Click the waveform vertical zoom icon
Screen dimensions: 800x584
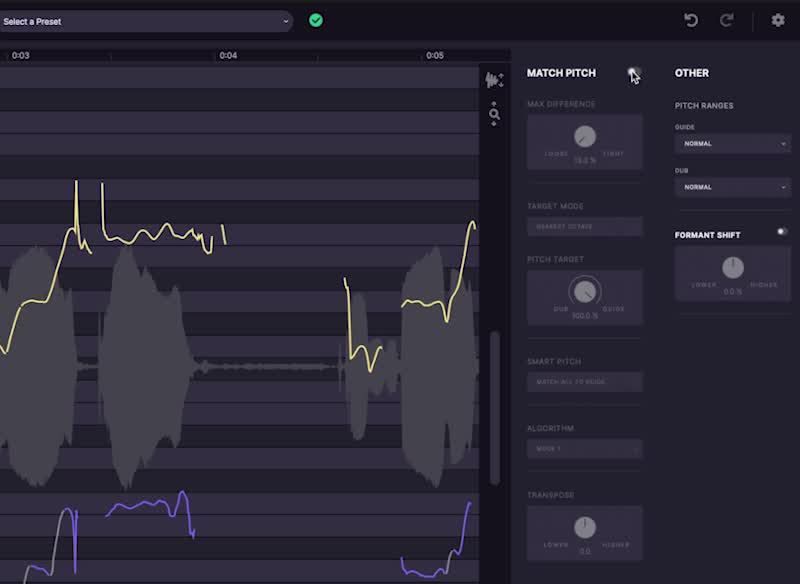(494, 80)
